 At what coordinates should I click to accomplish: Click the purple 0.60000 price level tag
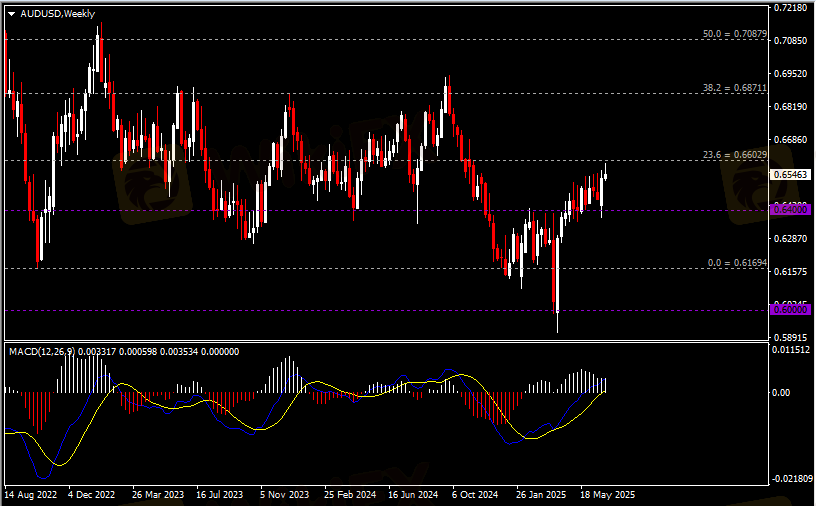tap(789, 309)
